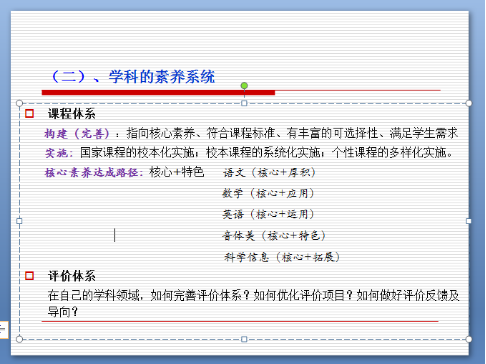Place cursor in the 课程体系 heading
This screenshot has height=364, width=486.
(x=72, y=114)
